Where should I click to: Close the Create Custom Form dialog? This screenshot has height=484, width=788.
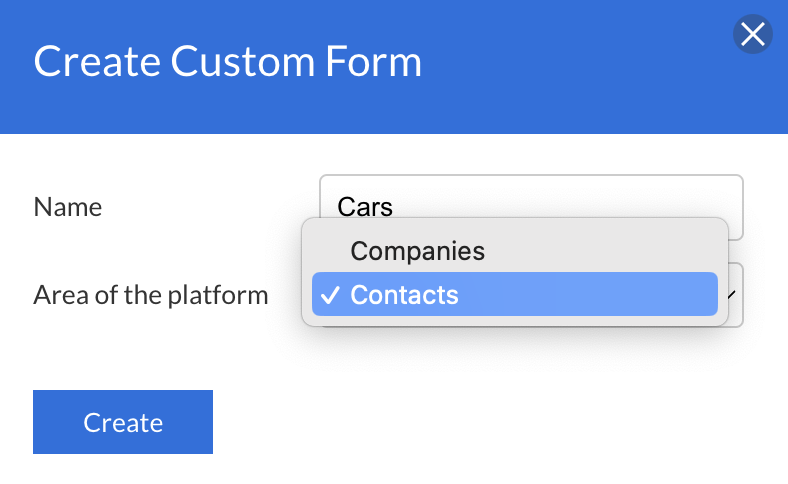(752, 35)
